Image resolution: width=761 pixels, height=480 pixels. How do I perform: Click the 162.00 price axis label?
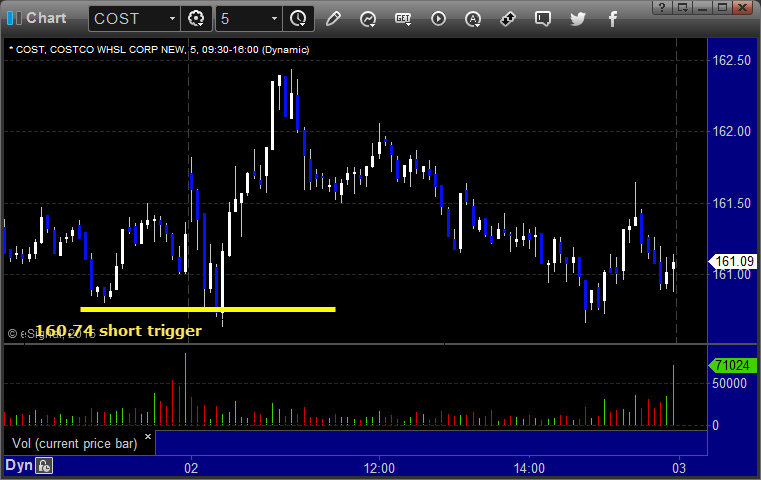731,132
